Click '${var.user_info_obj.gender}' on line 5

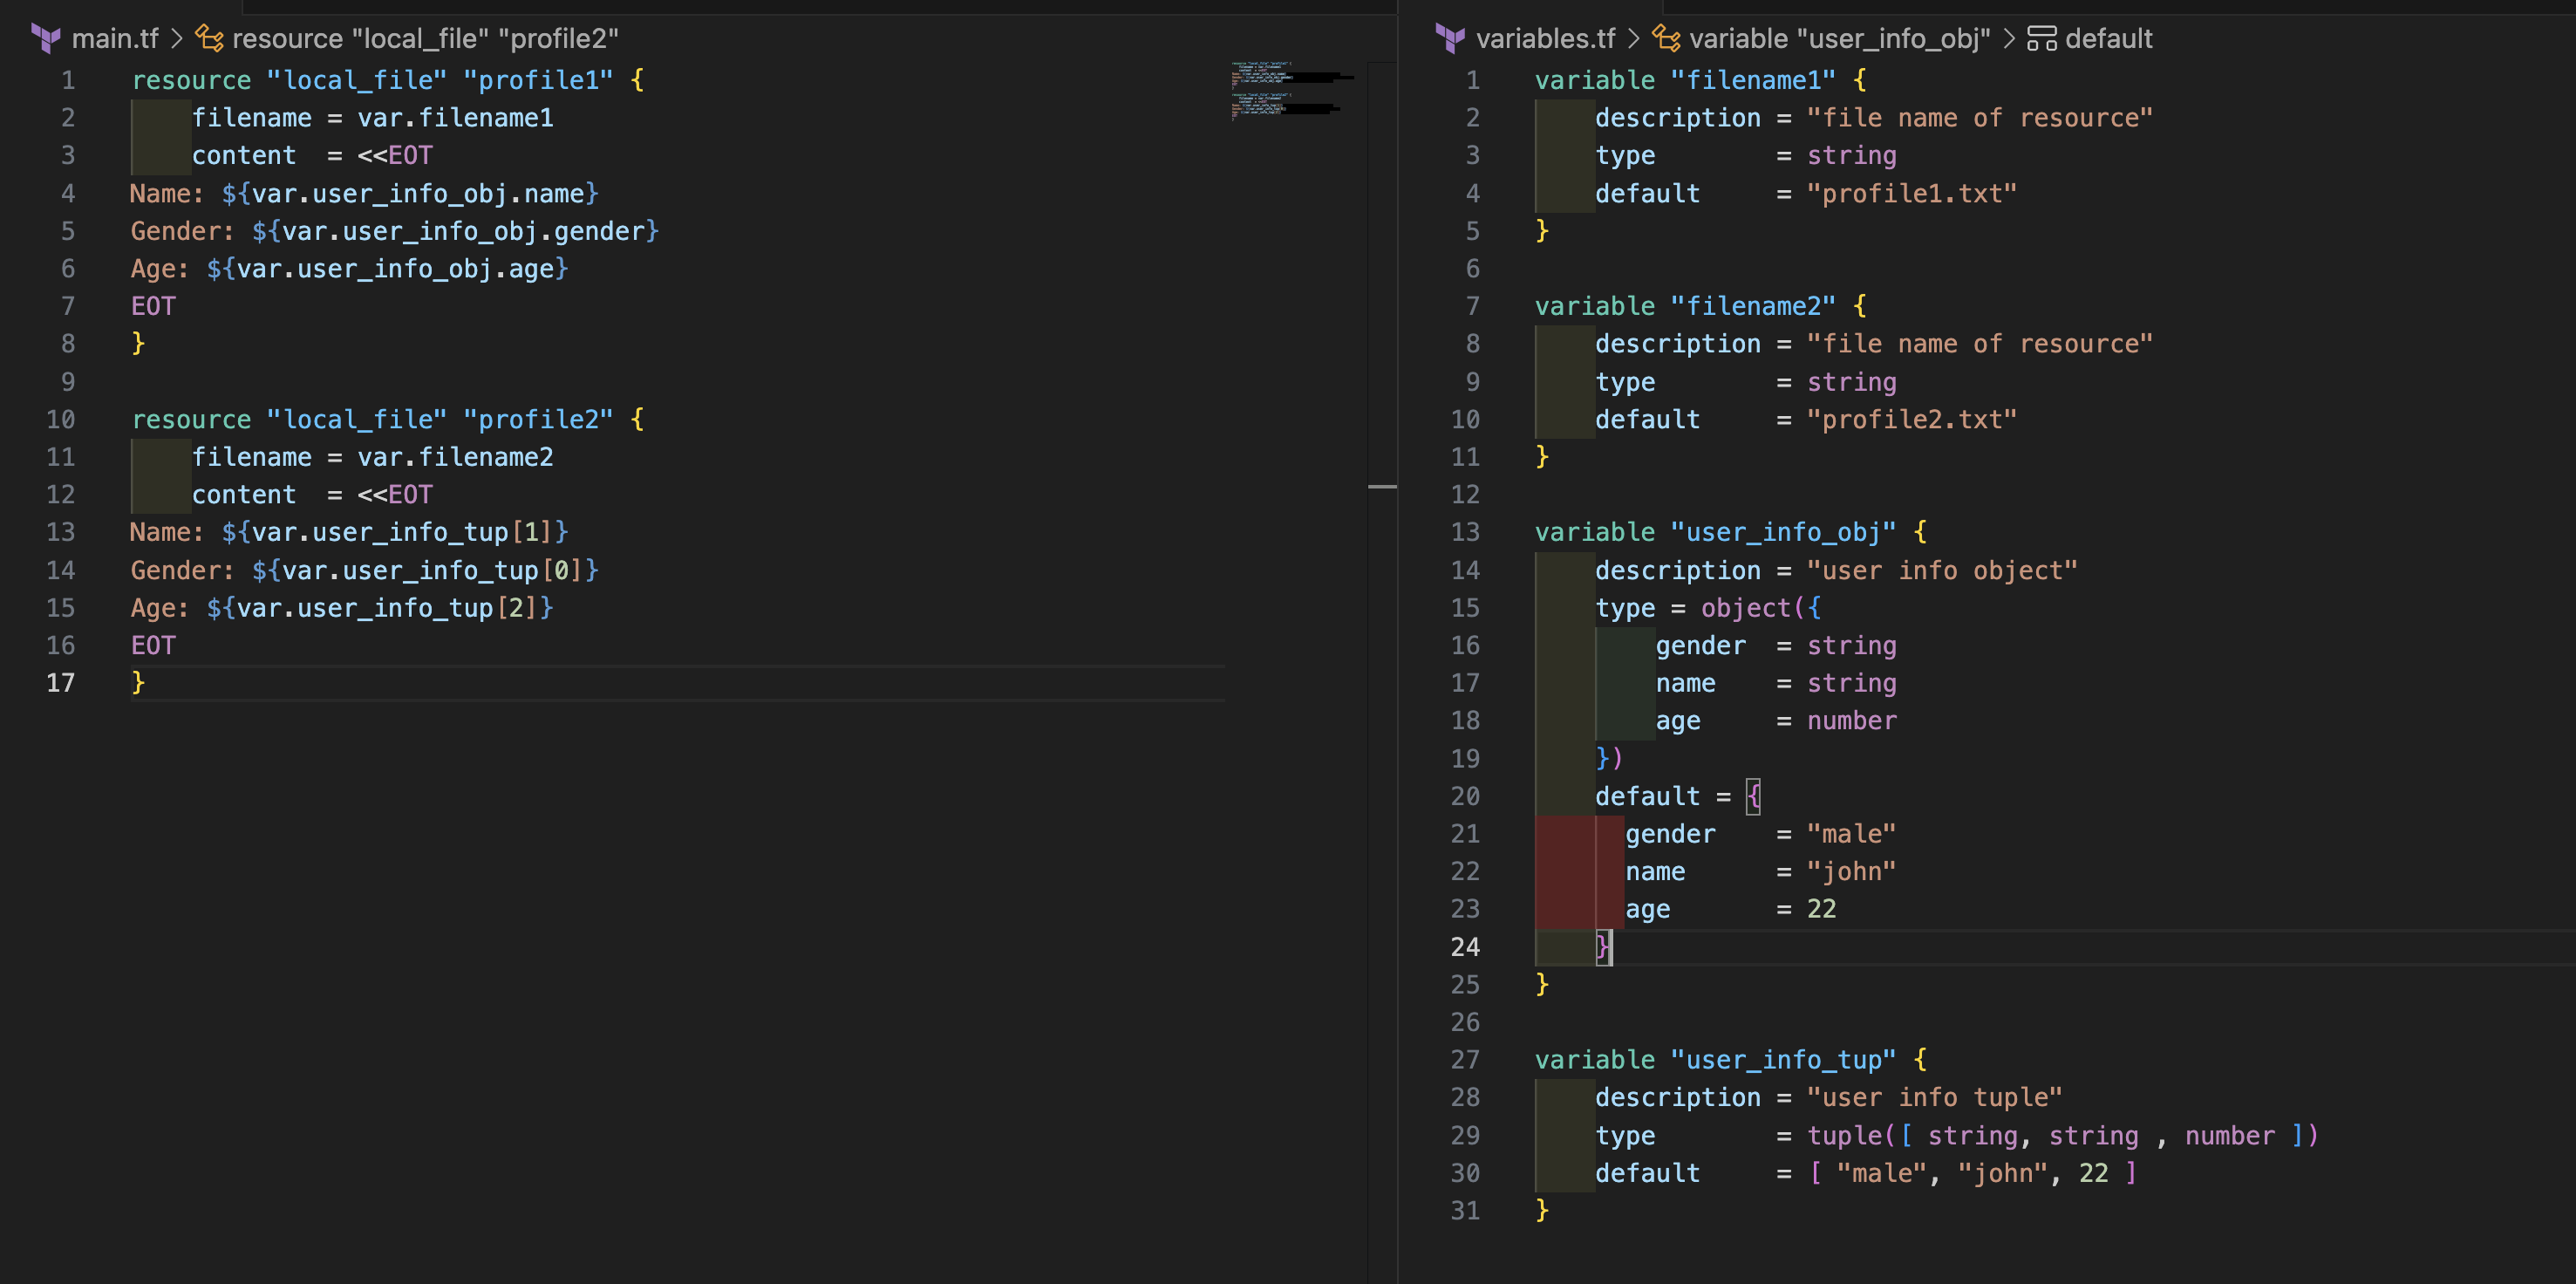click(x=456, y=231)
